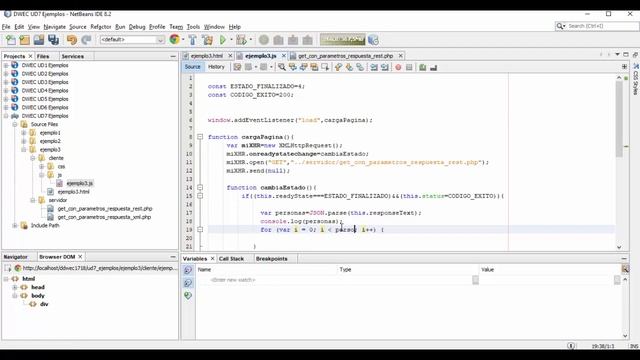Expand the ejemplo1 folder
Viewport: 640px width, 360px height.
pos(24,133)
